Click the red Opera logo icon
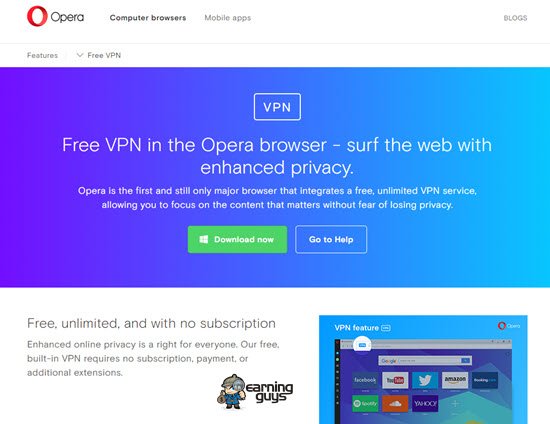 (x=37, y=16)
